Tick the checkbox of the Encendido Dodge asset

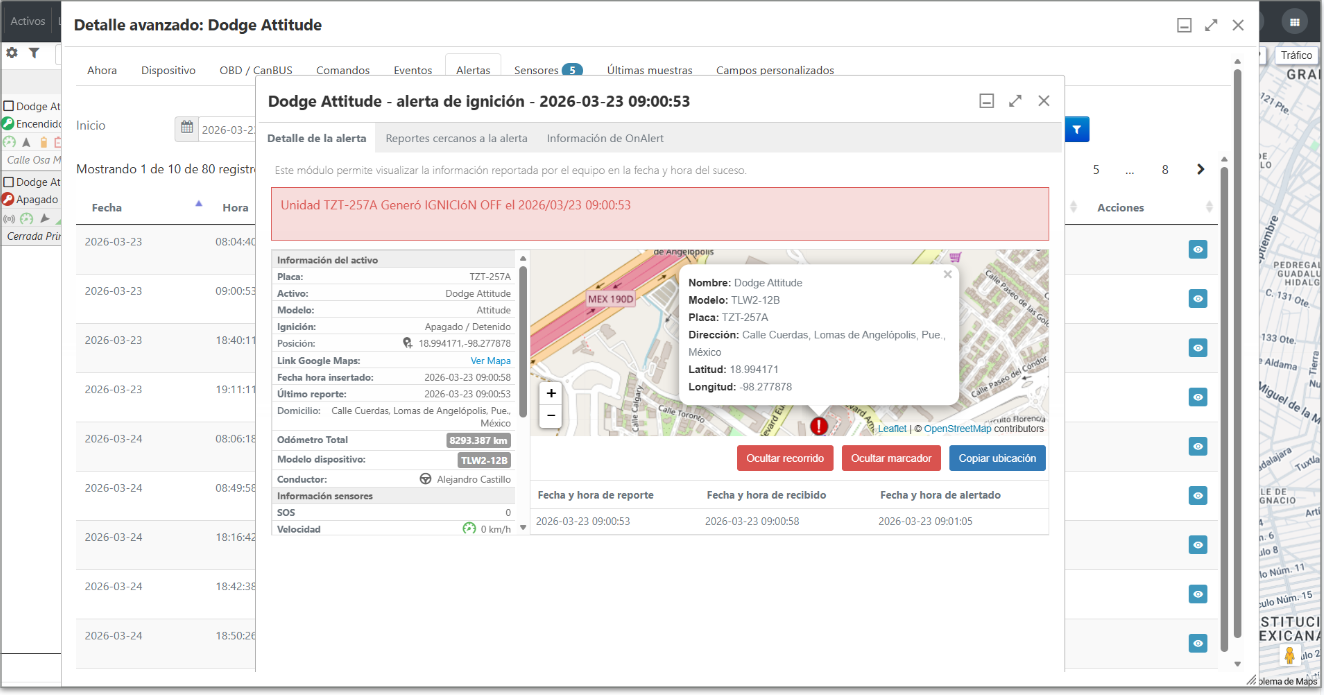click(8, 106)
